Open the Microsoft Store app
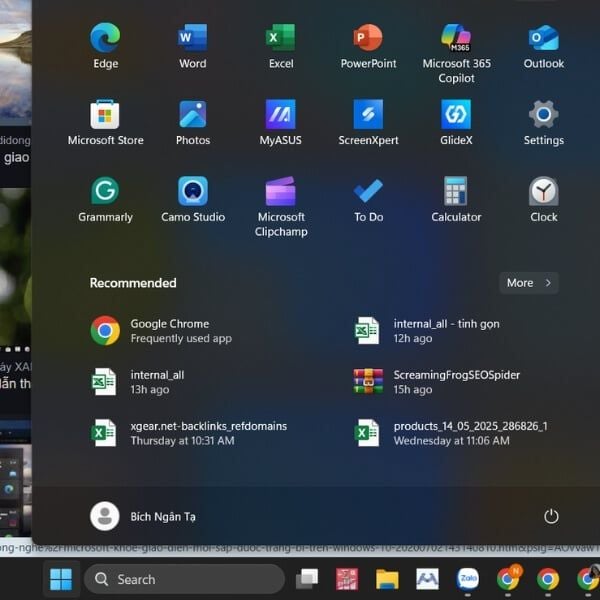The image size is (600, 600). [x=105, y=123]
